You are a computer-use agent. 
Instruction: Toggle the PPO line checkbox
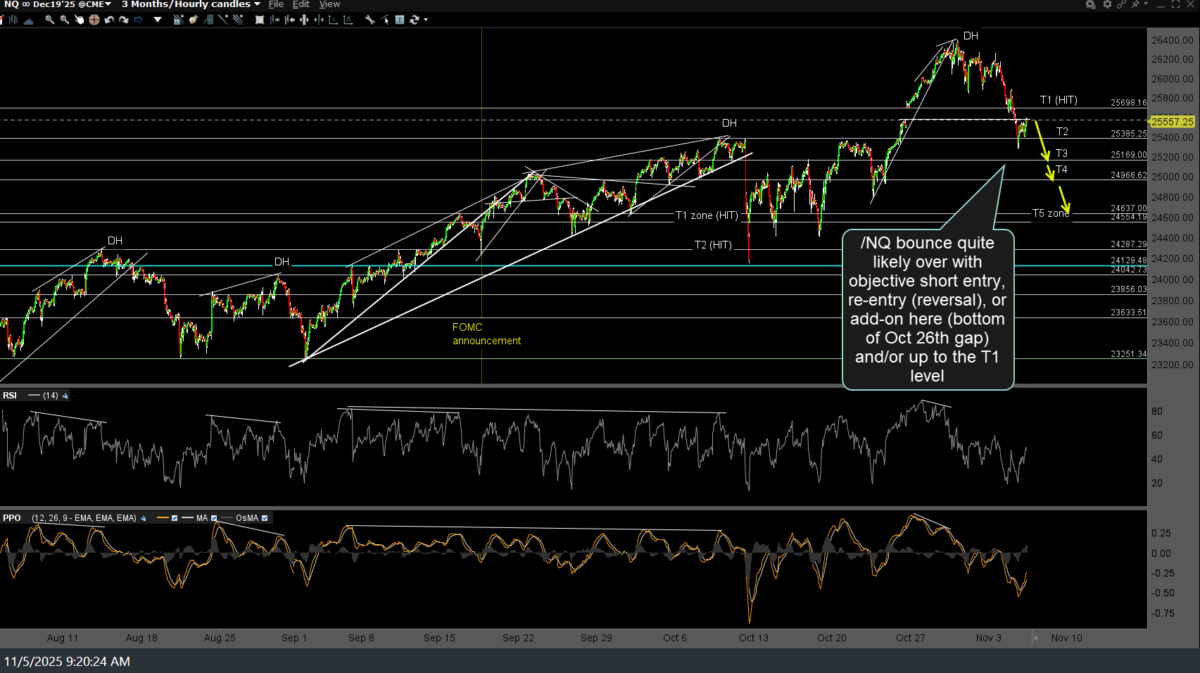175,517
